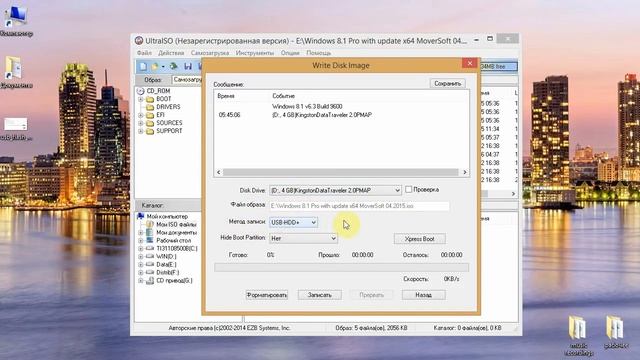Click the left arrow of message log scrollbar
Screen dimensions: 640x360
click(x=219, y=172)
